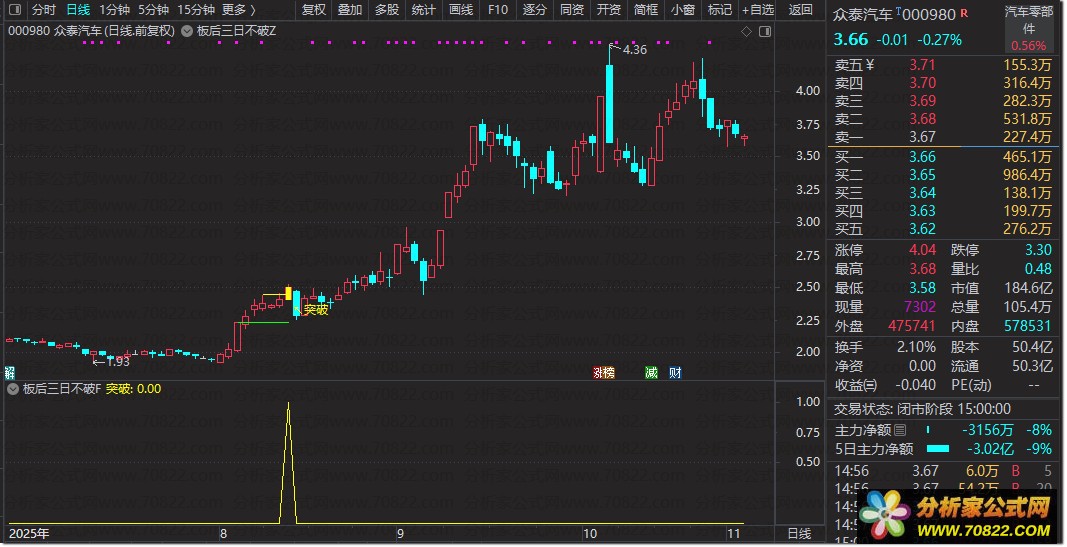Click the 4.36 high price label
Screen dimensions: 1067x547
634,50
